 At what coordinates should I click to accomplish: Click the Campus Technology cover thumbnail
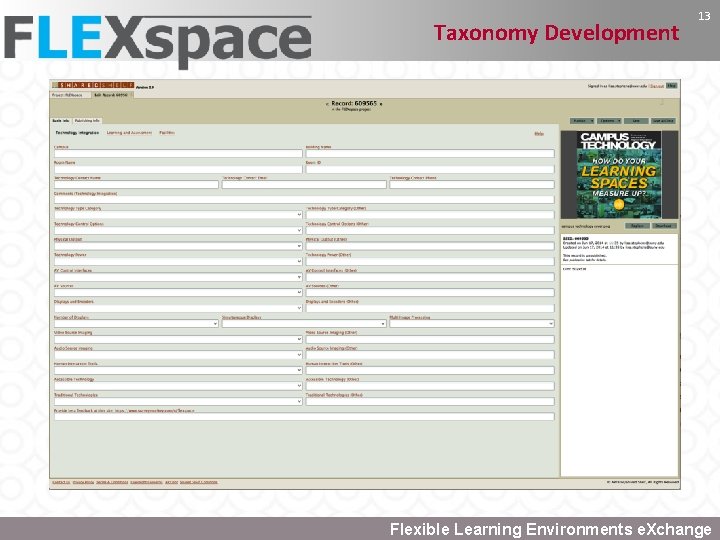pos(619,174)
